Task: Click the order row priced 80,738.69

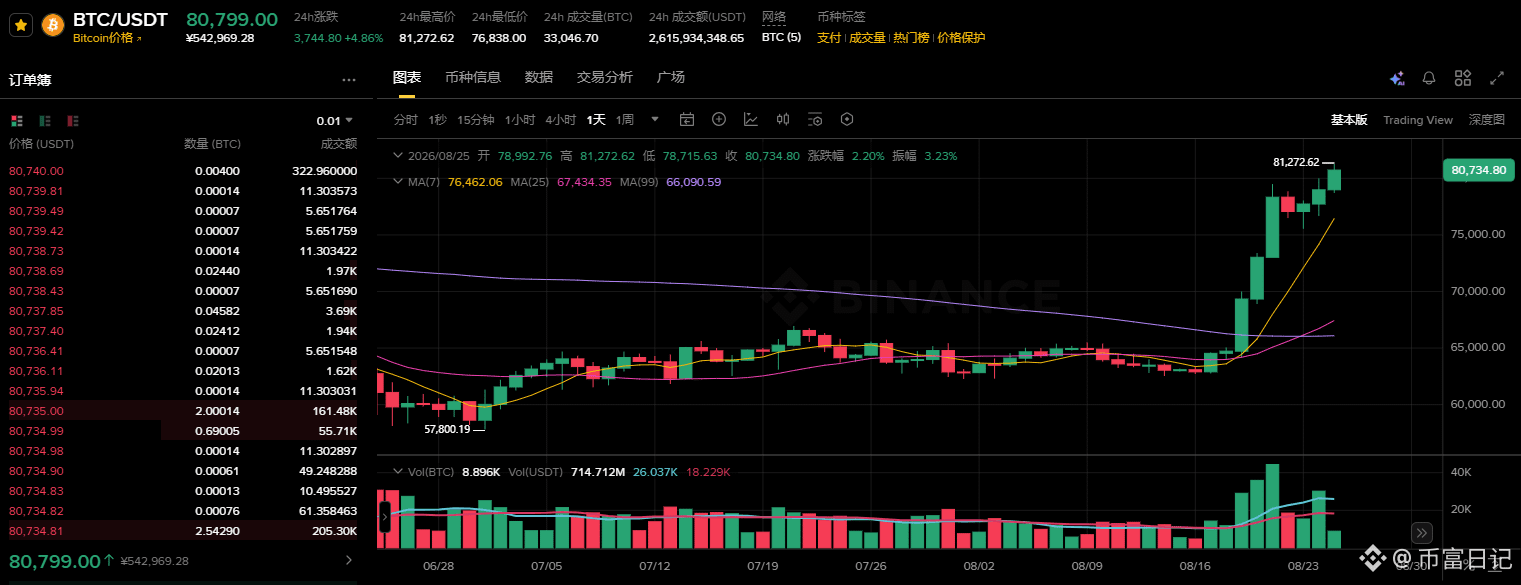Action: tap(183, 271)
